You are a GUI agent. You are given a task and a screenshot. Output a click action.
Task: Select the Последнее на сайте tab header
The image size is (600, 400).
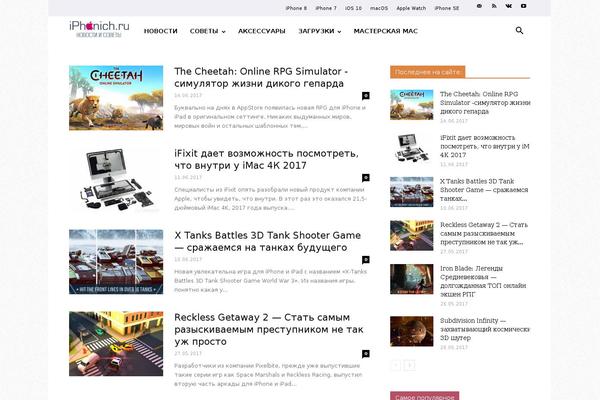click(427, 72)
